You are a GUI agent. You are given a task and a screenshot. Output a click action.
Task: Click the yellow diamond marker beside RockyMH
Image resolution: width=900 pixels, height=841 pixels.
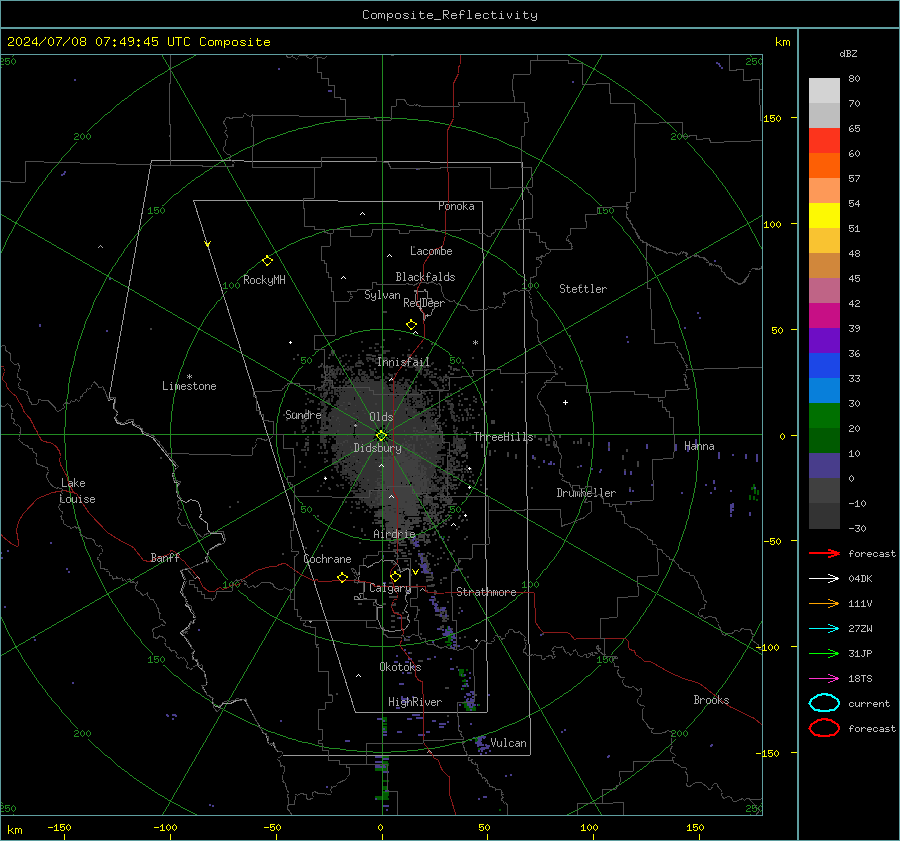pyautogui.click(x=267, y=261)
